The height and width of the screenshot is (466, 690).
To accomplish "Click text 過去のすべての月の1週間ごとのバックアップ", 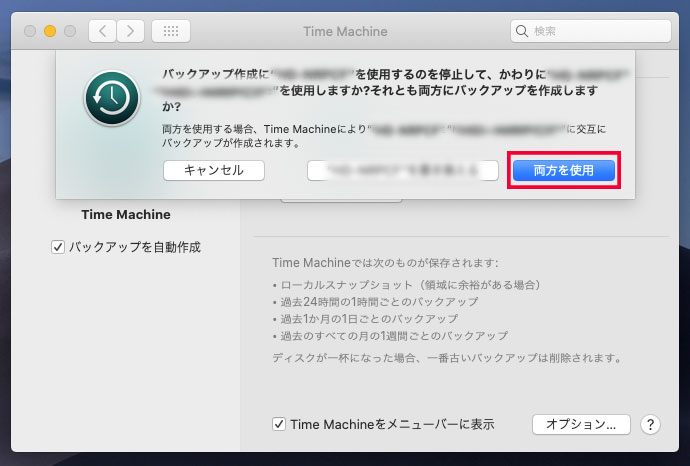I will [394, 336].
